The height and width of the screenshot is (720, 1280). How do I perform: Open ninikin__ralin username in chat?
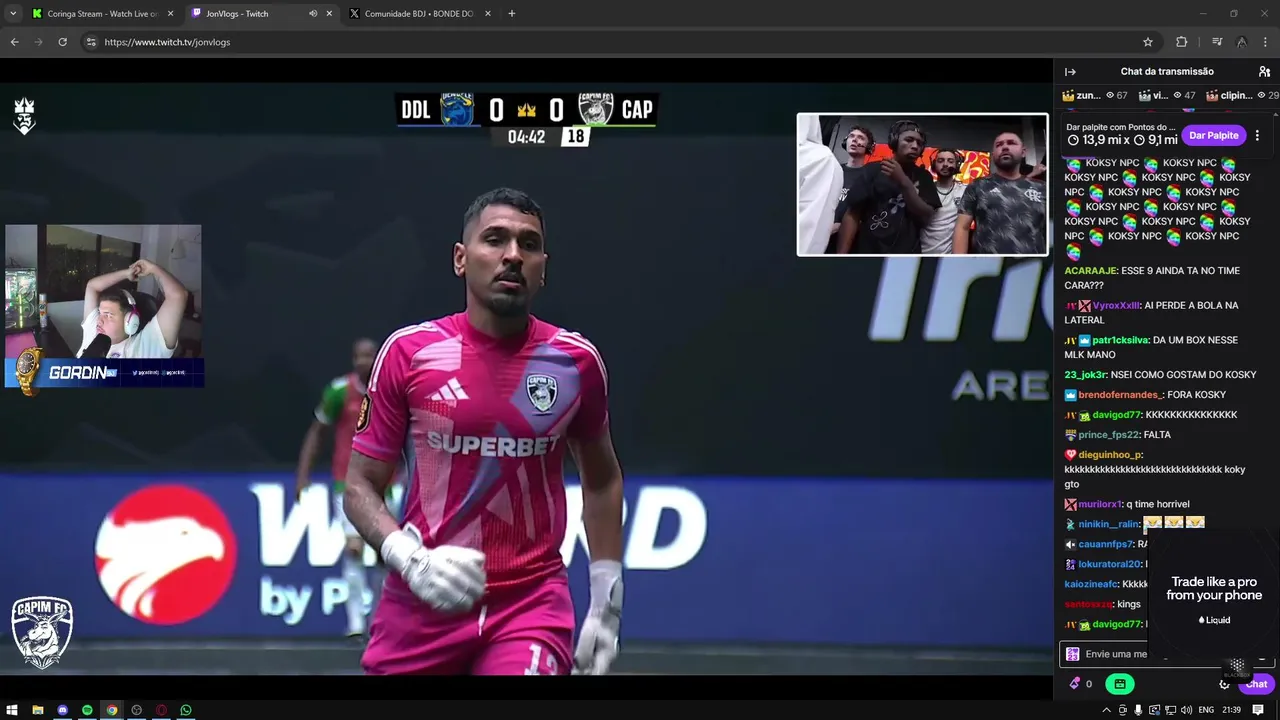[x=1109, y=525]
